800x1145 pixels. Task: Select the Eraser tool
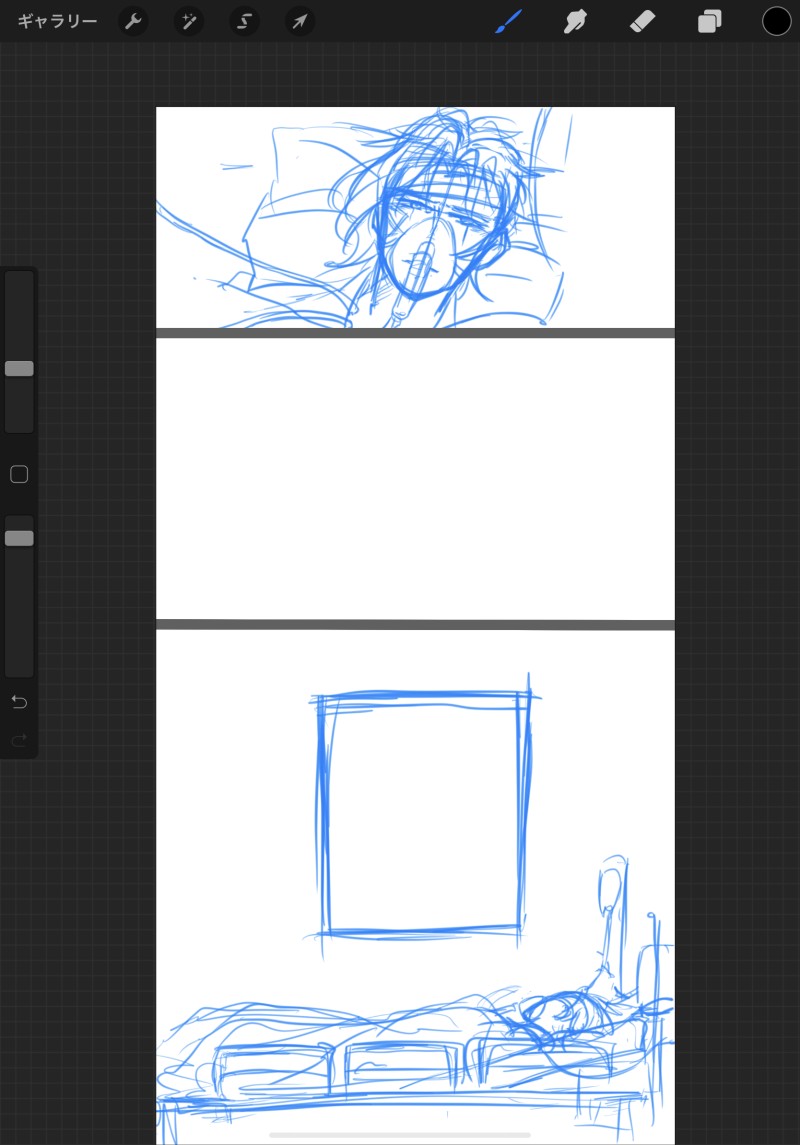tap(642, 21)
